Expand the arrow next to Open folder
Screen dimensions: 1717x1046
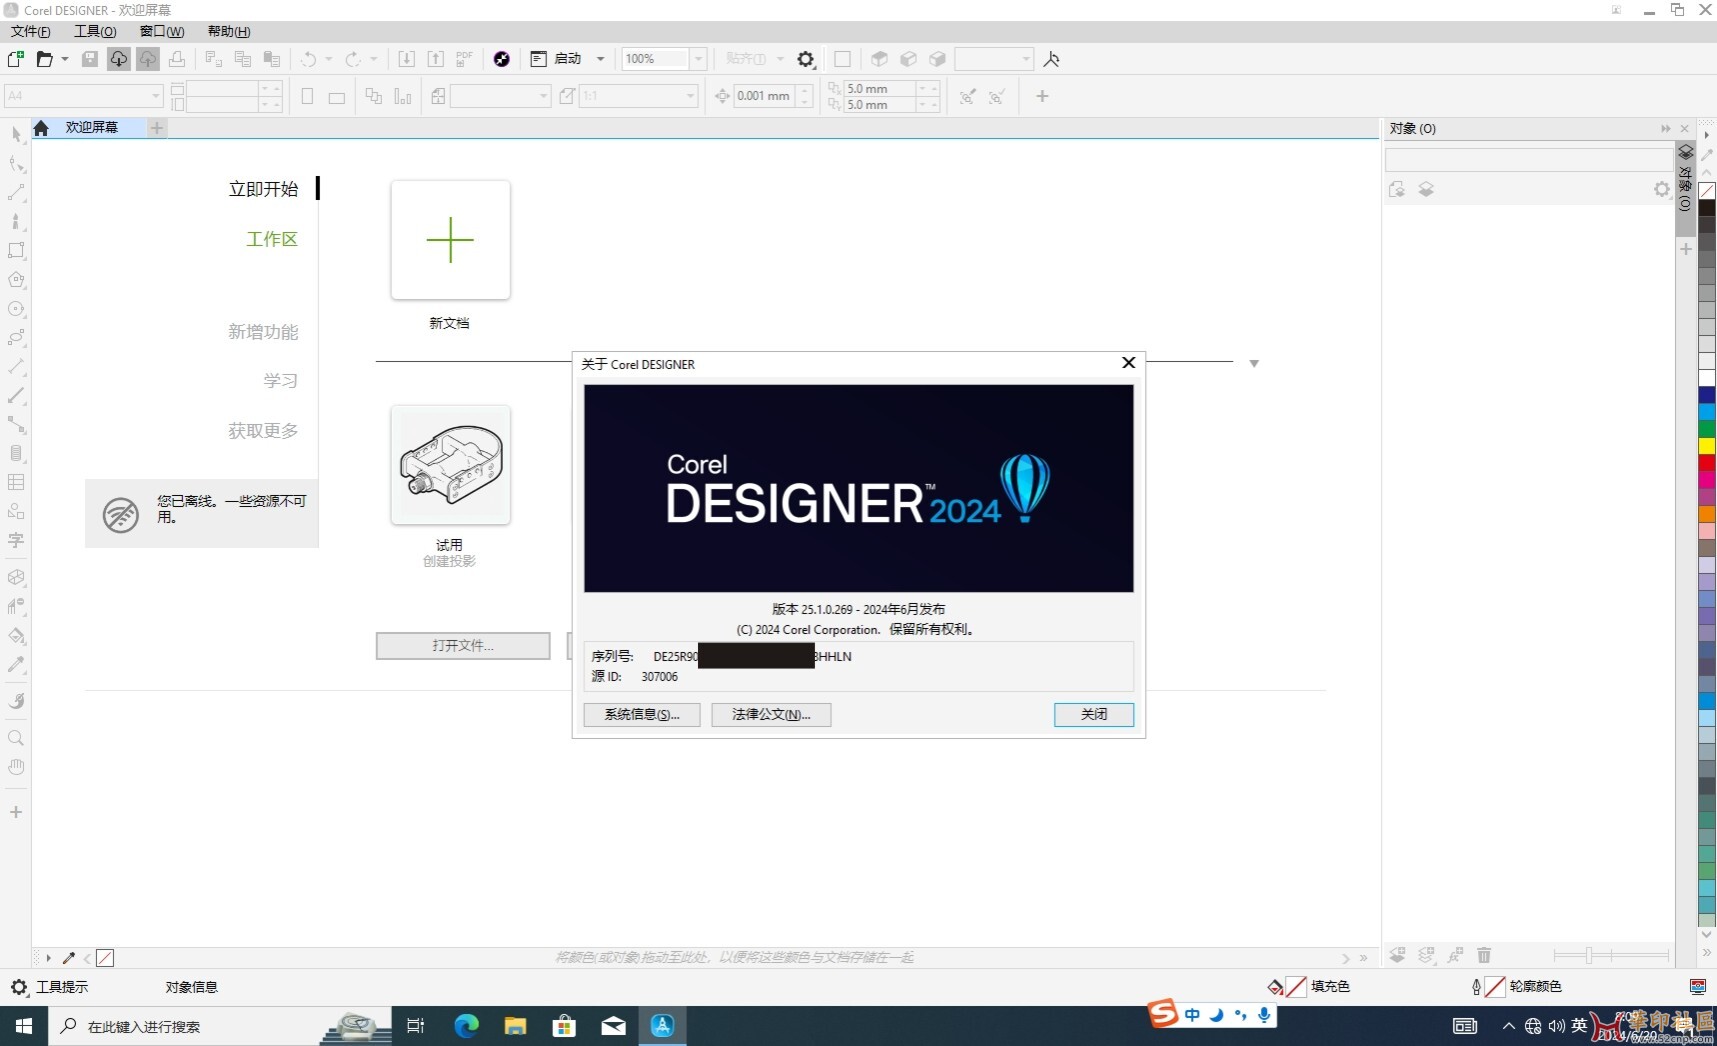(65, 59)
